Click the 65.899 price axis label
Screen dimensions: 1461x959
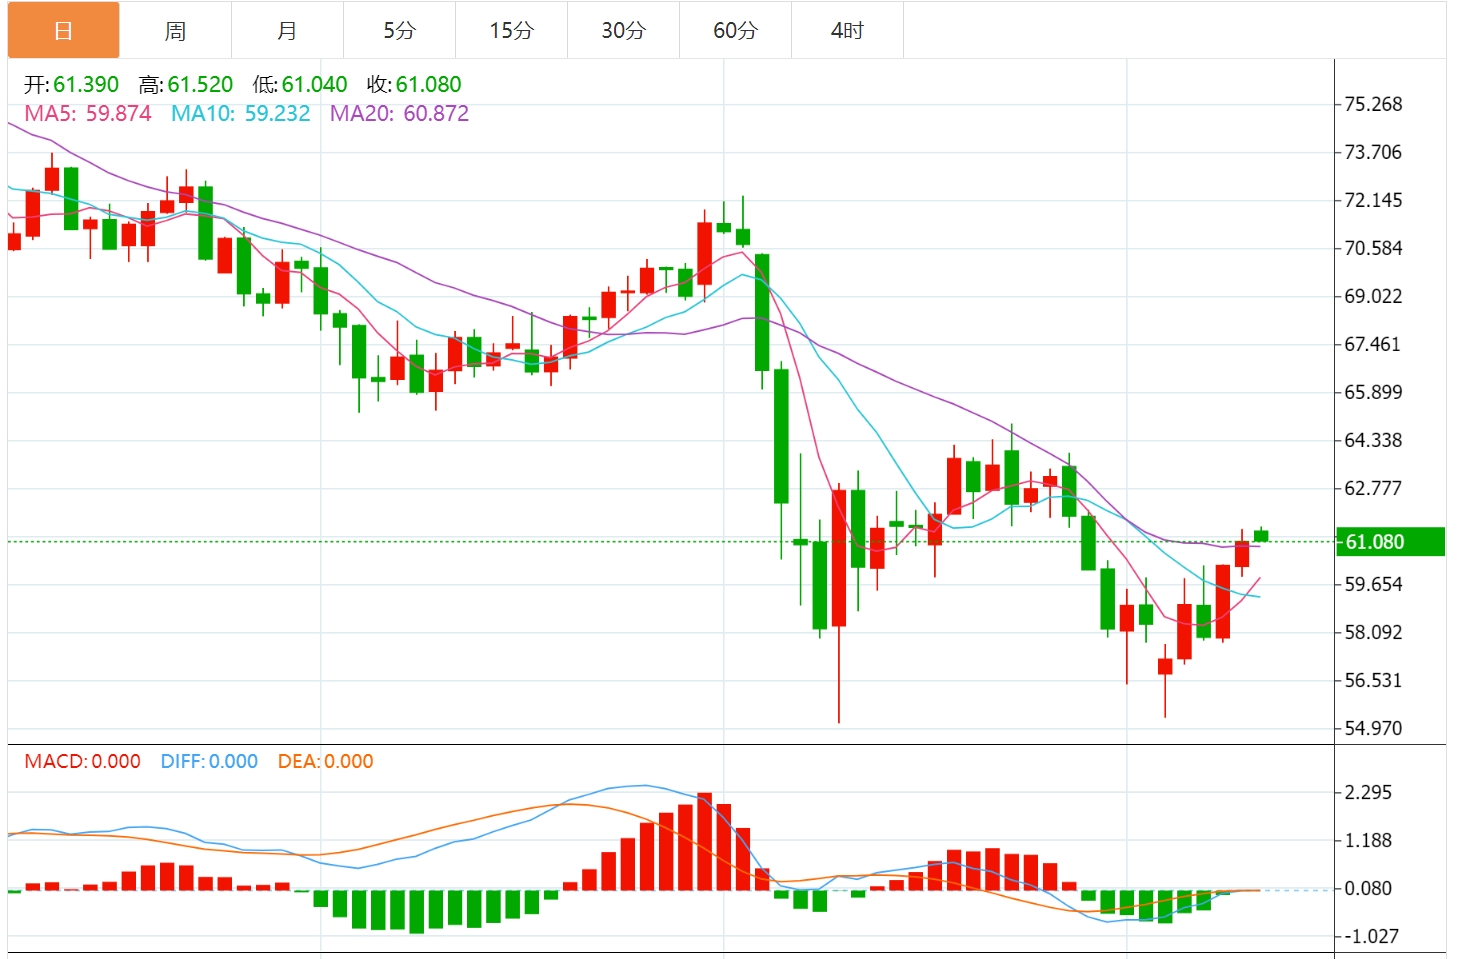pyautogui.click(x=1373, y=392)
